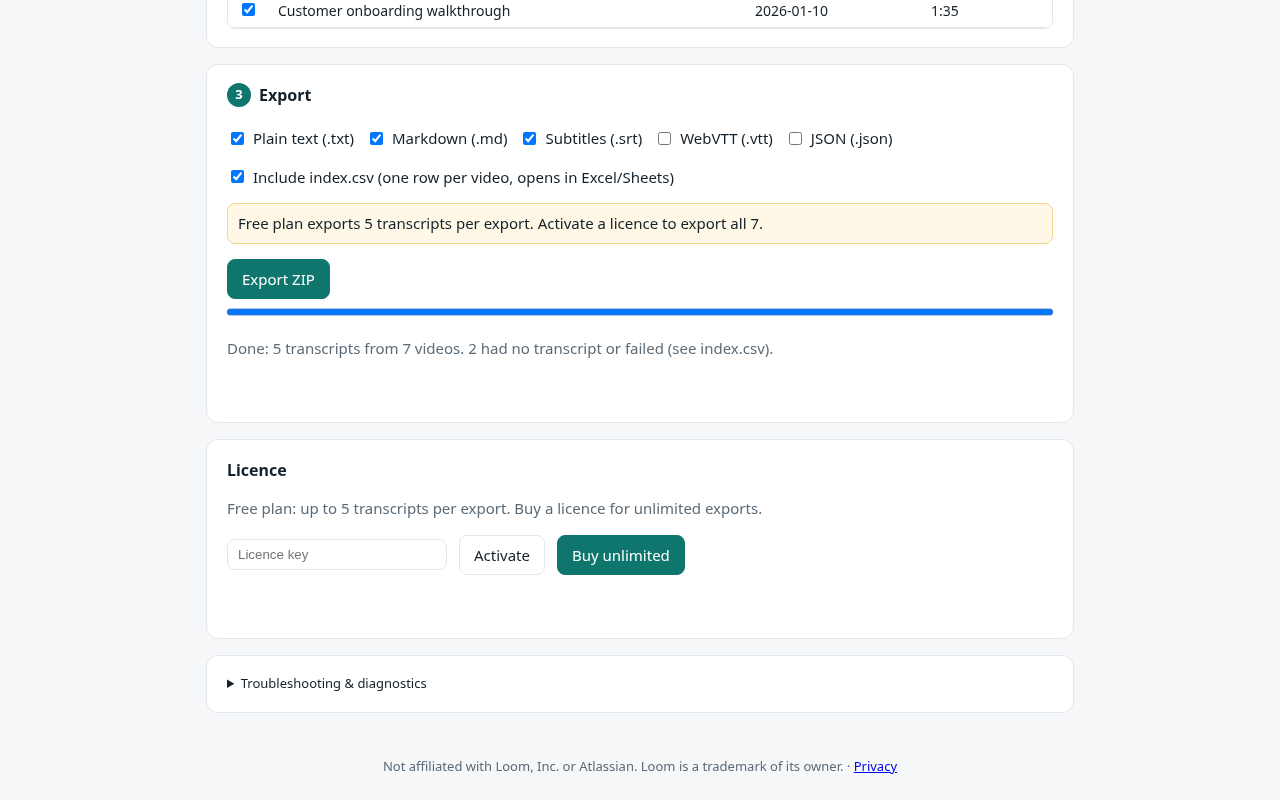The height and width of the screenshot is (800, 1280).
Task: Toggle Plain text (.txt) export format
Action: pos(237,139)
